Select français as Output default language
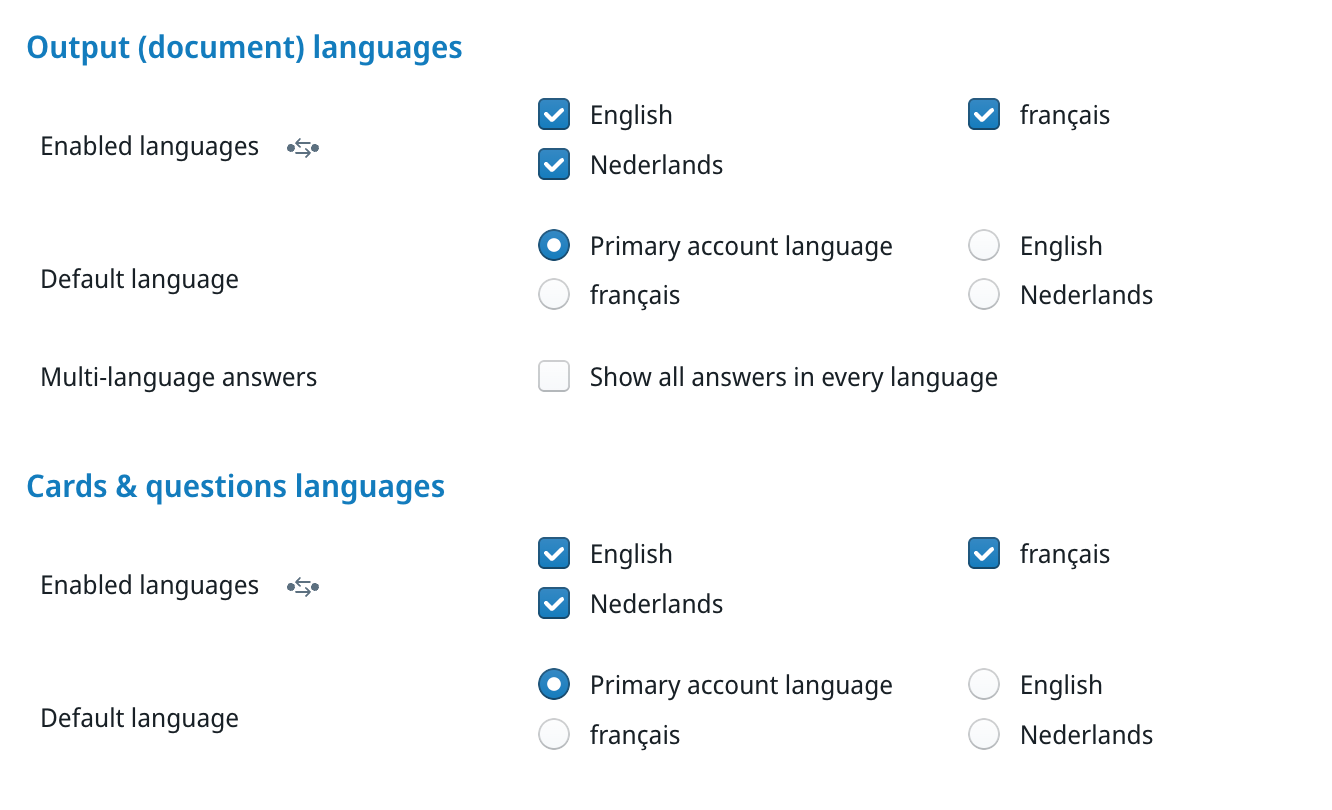1332x810 pixels. click(x=554, y=295)
